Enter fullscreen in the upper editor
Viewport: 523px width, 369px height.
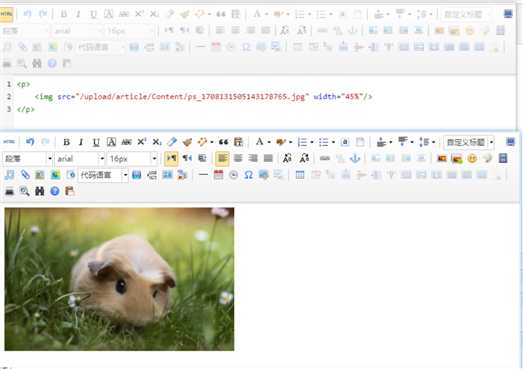tap(508, 14)
